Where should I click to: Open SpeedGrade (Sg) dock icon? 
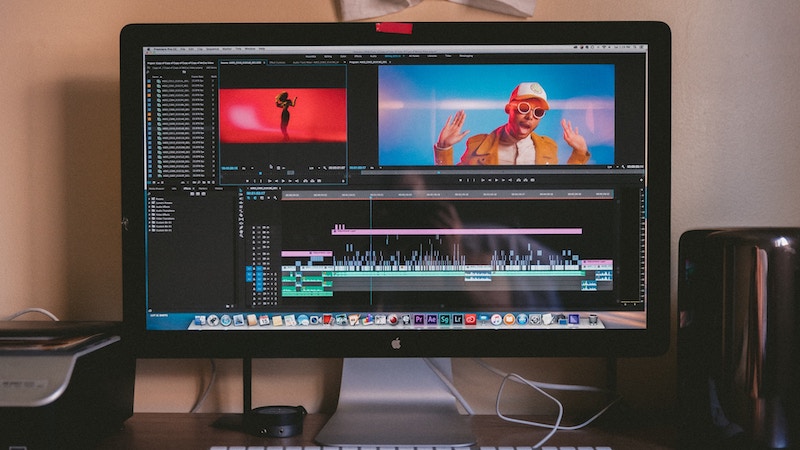pyautogui.click(x=444, y=319)
